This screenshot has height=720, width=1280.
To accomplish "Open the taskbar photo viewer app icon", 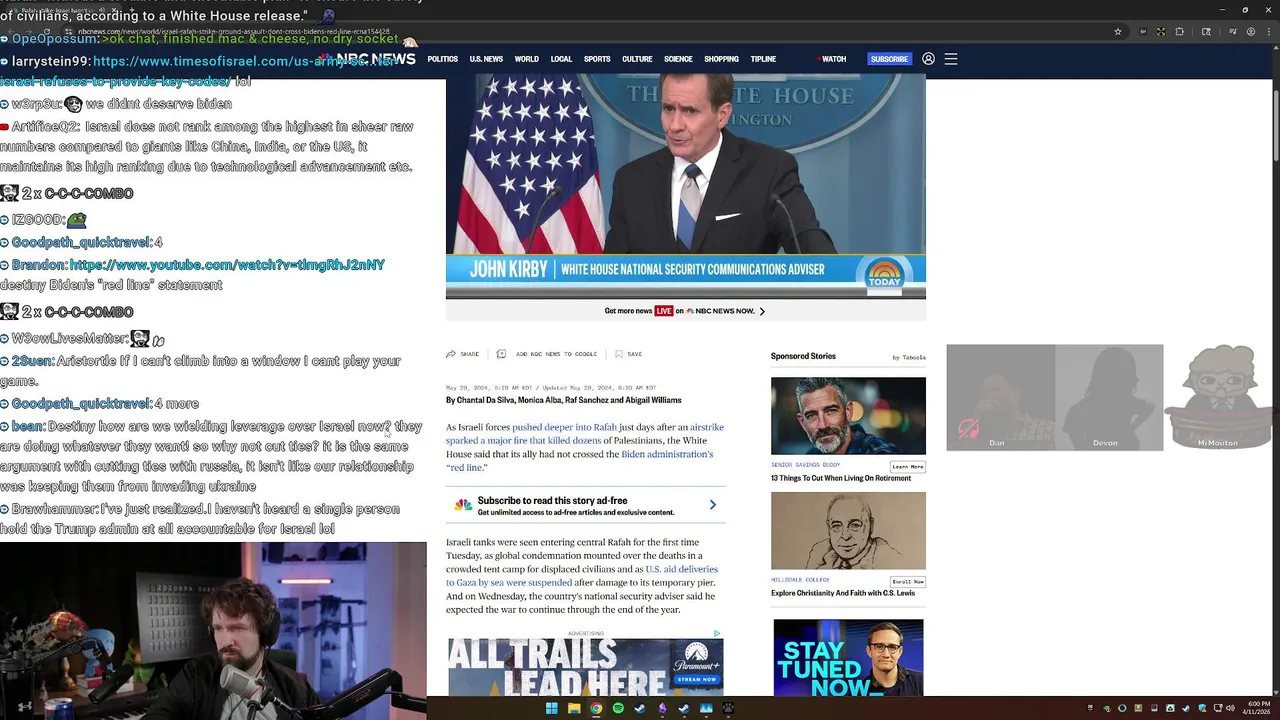I will [x=706, y=709].
